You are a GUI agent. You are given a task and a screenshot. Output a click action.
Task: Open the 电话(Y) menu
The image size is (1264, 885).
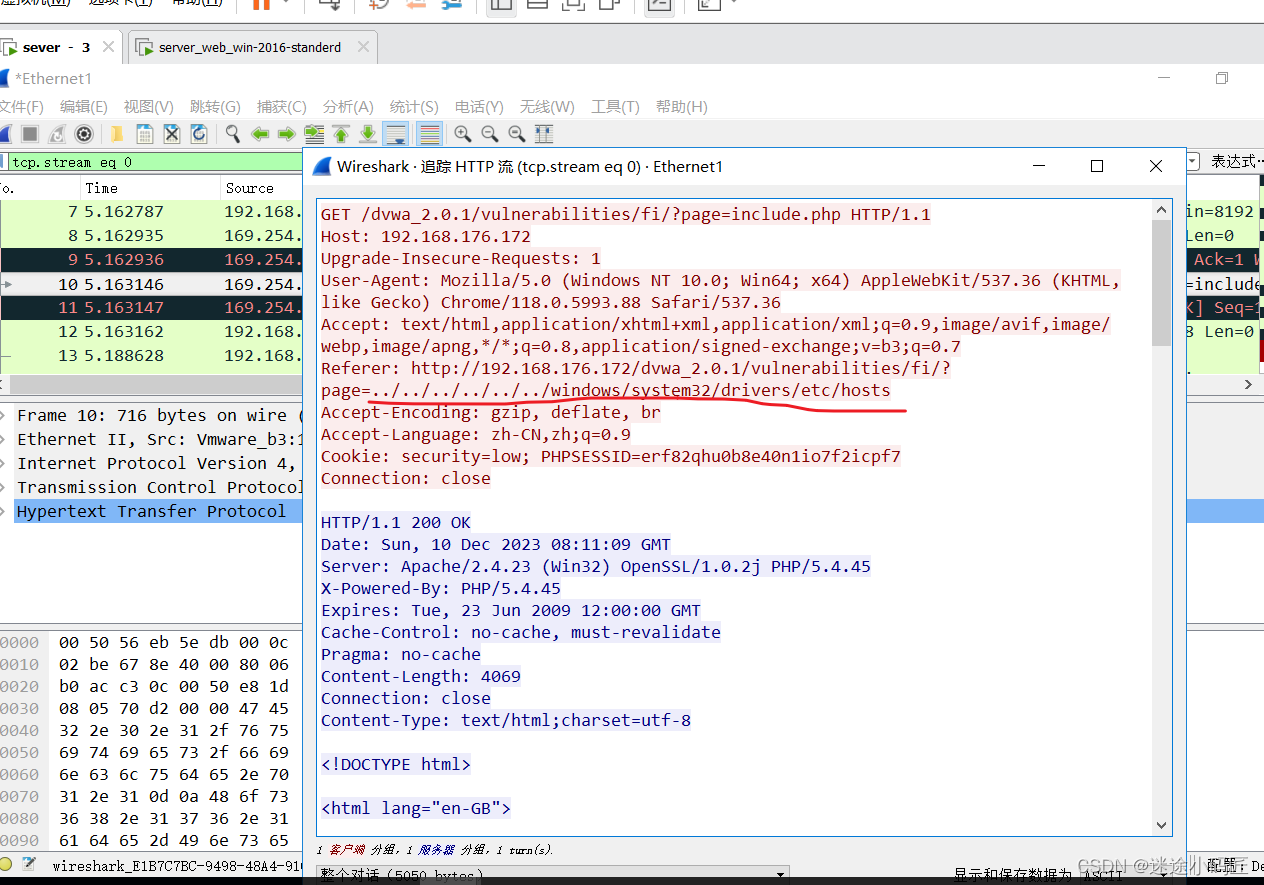[479, 106]
